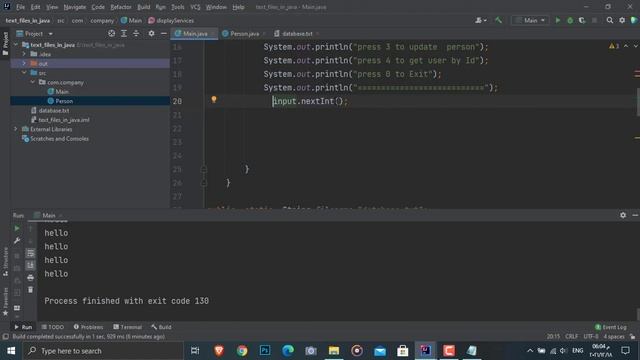This screenshot has height=360, width=640.
Task: Click the displayServices breadcrumb
Action: tap(171, 20)
